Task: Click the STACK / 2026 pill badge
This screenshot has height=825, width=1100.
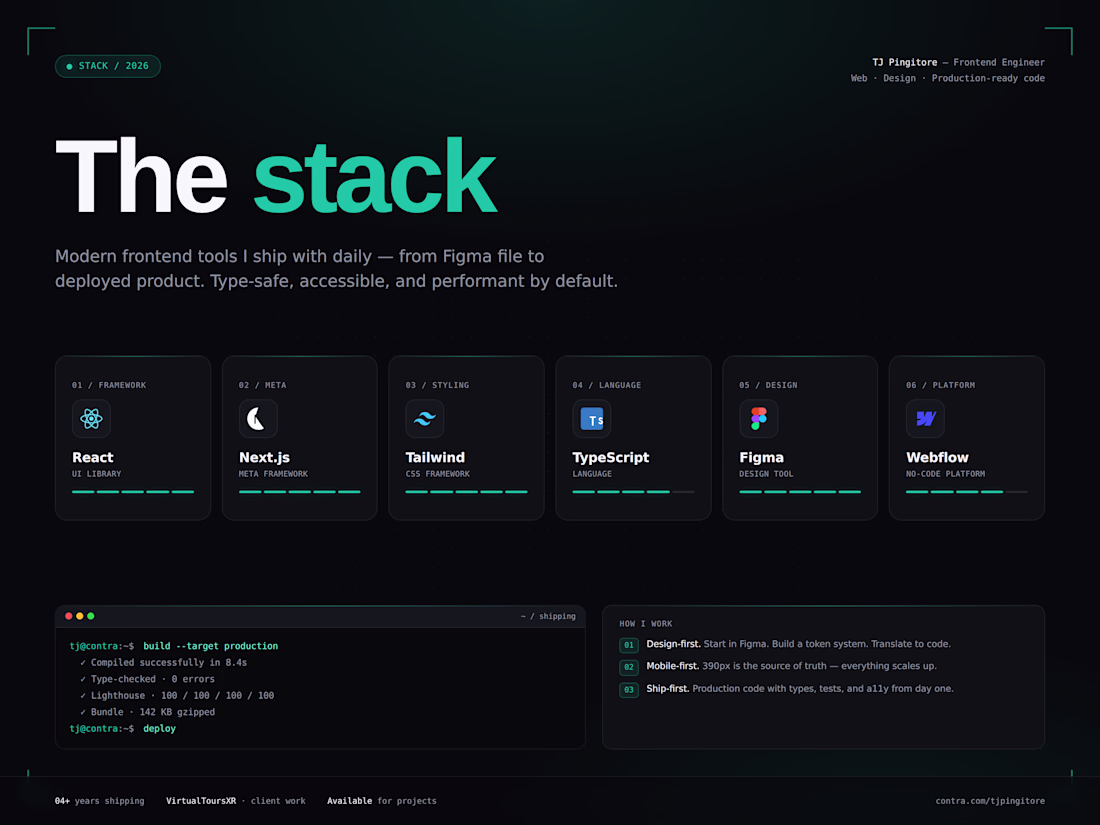Action: (x=108, y=66)
